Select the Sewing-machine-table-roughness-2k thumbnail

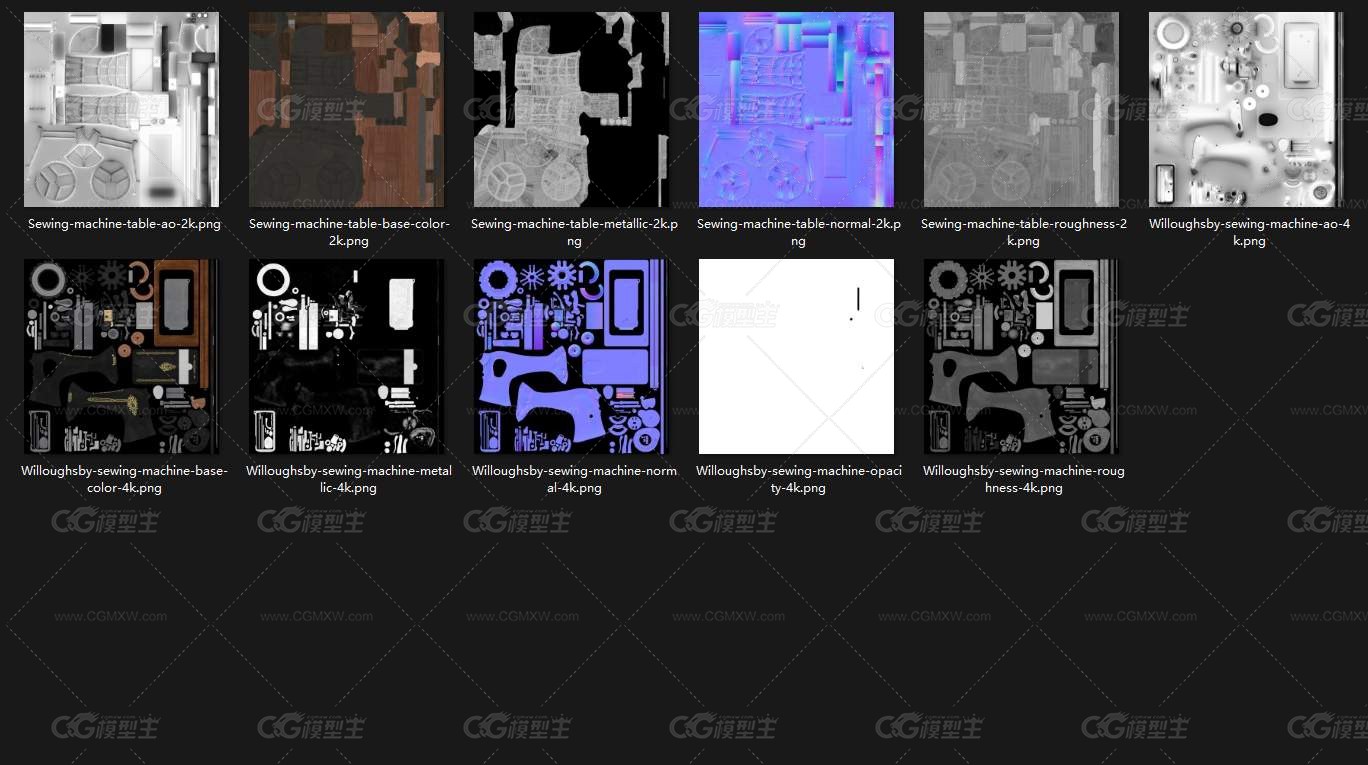pos(1022,110)
